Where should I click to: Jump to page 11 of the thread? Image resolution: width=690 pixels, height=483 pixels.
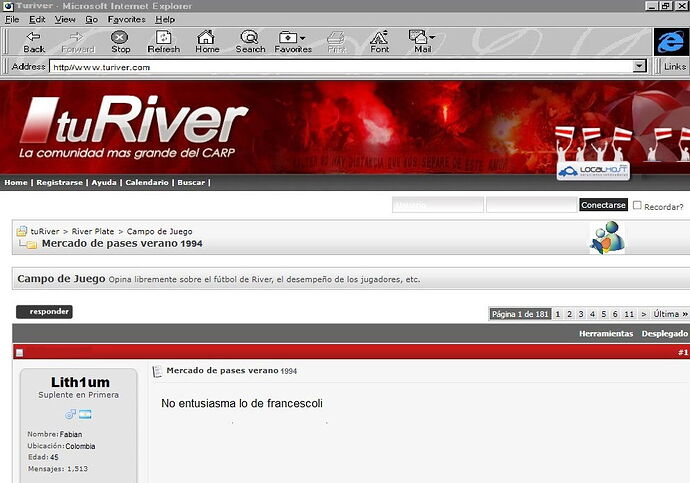tap(629, 314)
